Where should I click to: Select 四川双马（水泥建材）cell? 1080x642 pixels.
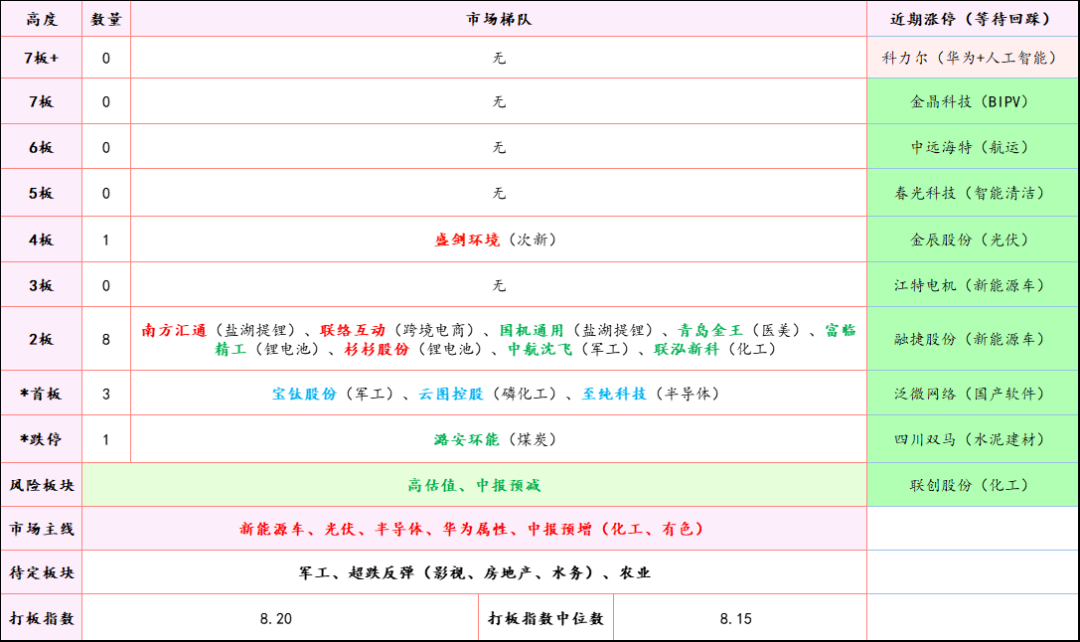click(972, 439)
